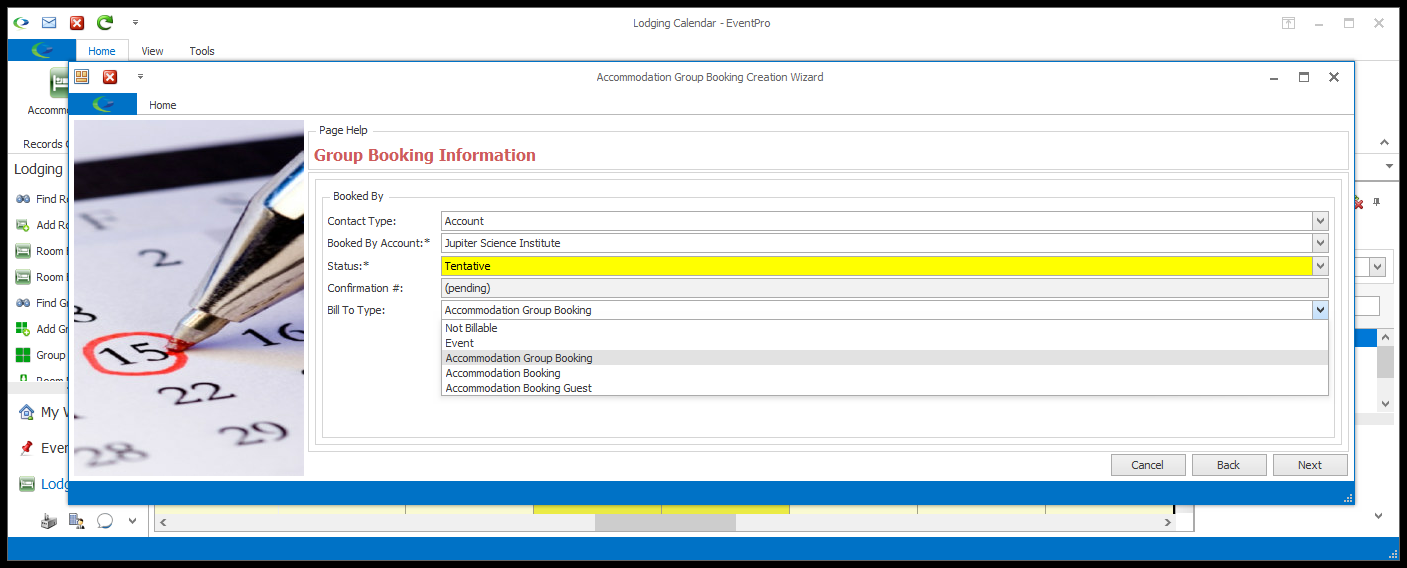Screen dimensions: 1407x568
Task: Choose Event from Bill To list
Action: point(885,343)
